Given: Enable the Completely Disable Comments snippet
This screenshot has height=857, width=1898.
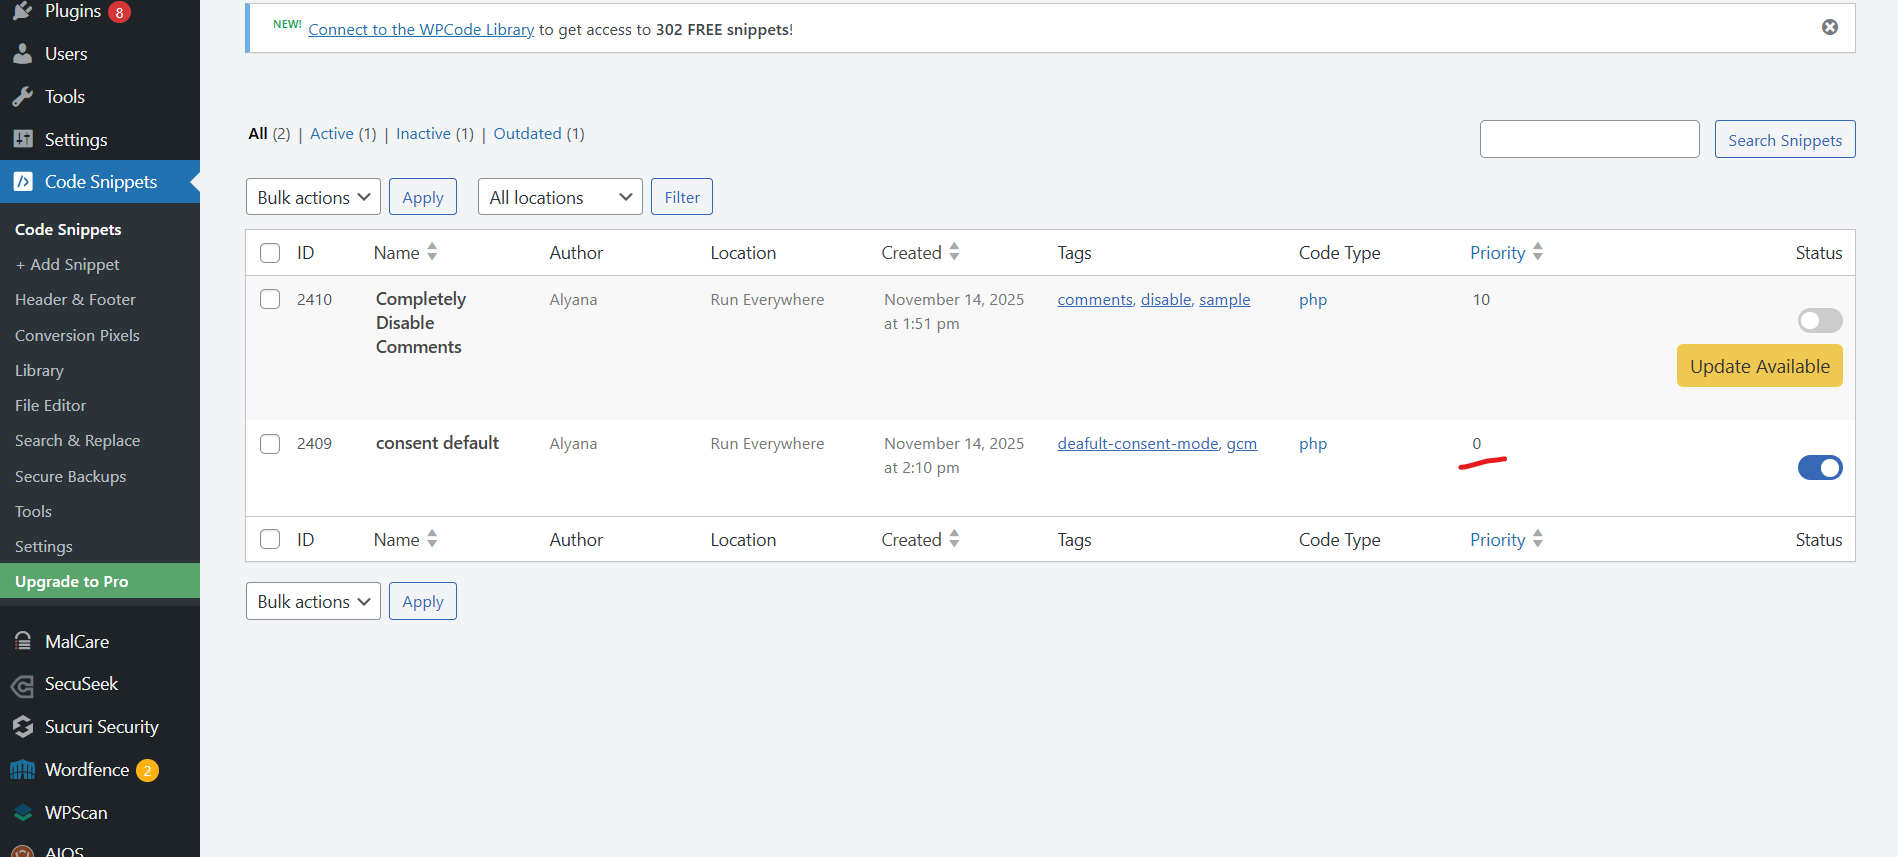Looking at the screenshot, I should pos(1819,320).
